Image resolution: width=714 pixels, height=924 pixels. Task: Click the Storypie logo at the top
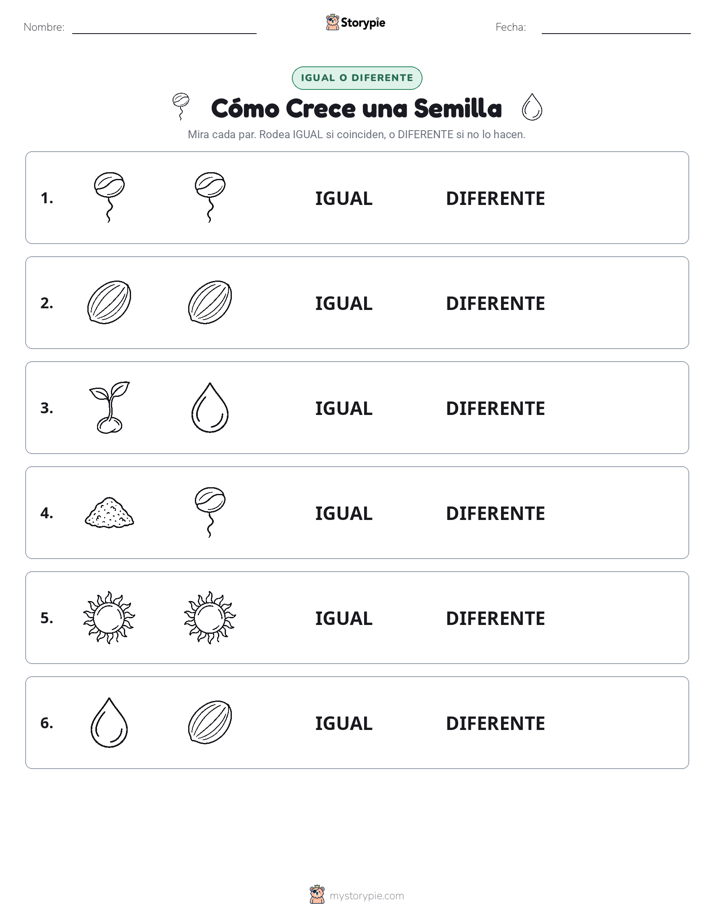tap(355, 22)
